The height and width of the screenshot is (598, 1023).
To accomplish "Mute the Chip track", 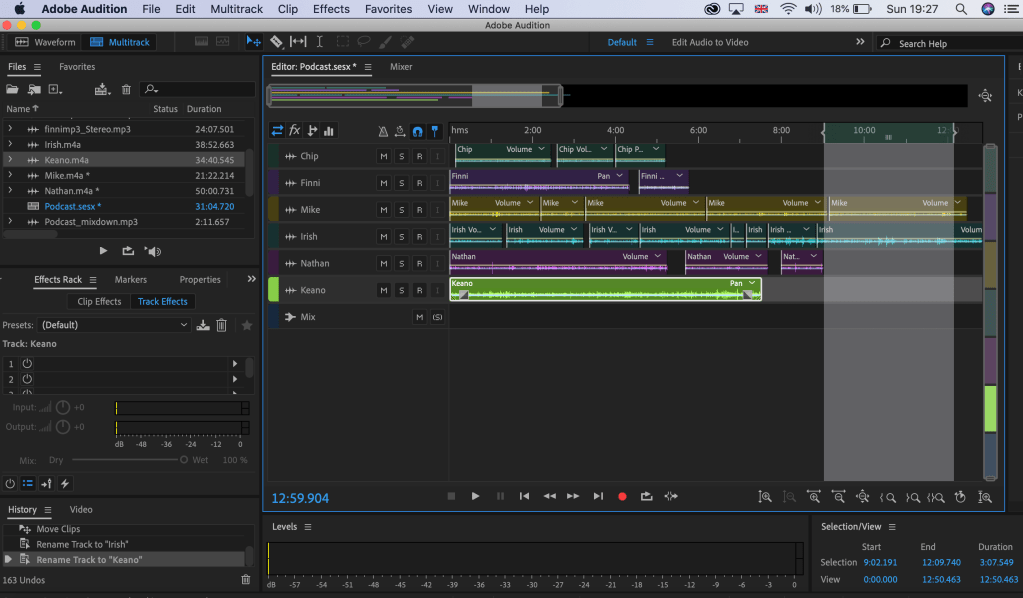I will coord(383,156).
